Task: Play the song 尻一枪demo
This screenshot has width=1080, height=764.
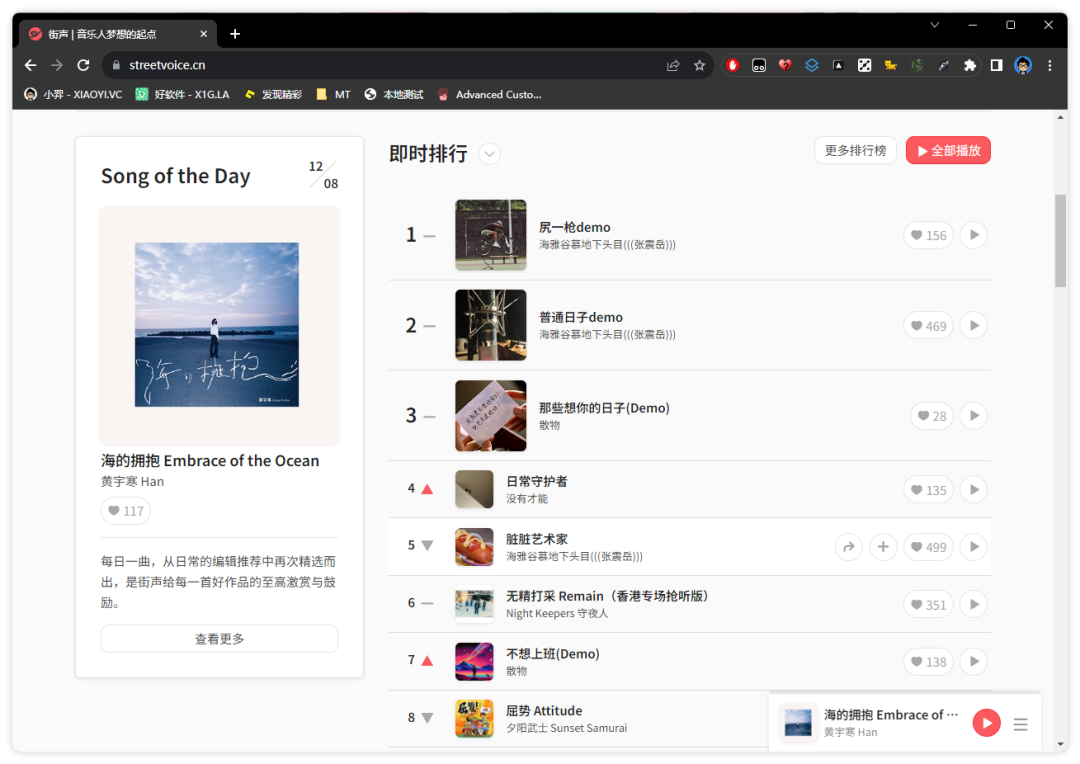Action: 973,235
